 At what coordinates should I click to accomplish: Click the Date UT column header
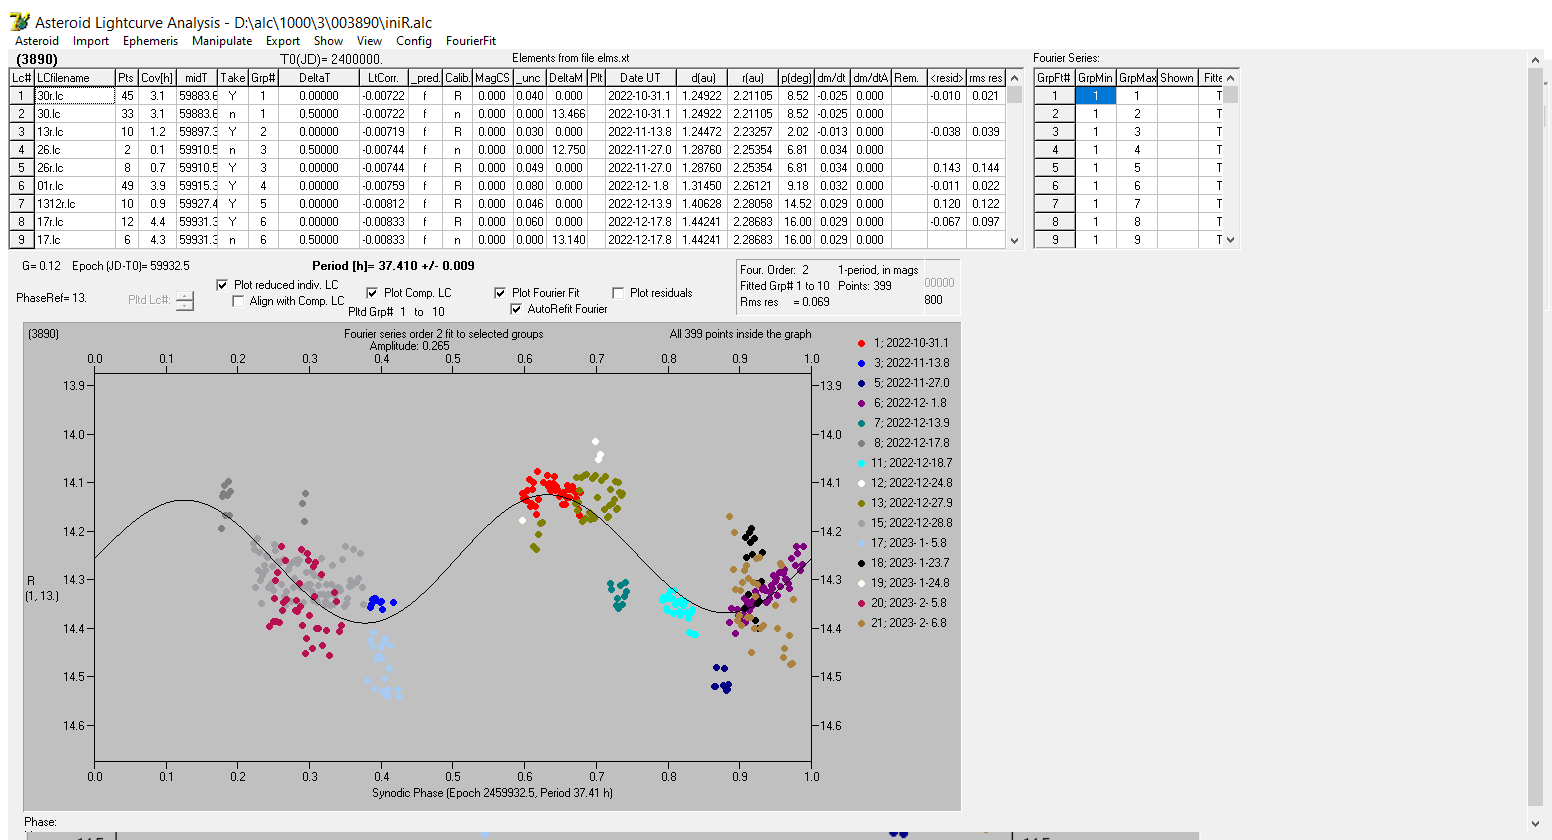(640, 78)
